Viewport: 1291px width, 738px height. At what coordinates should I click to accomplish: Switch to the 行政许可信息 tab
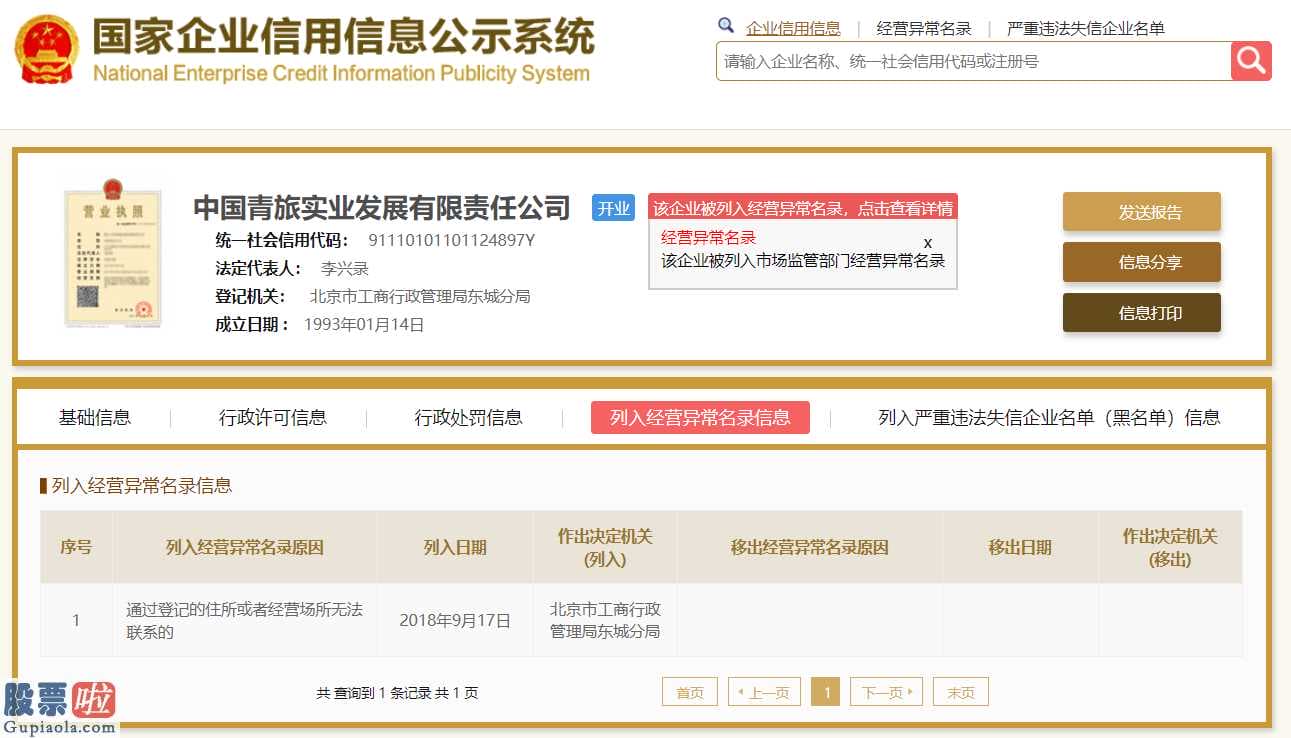[x=273, y=418]
